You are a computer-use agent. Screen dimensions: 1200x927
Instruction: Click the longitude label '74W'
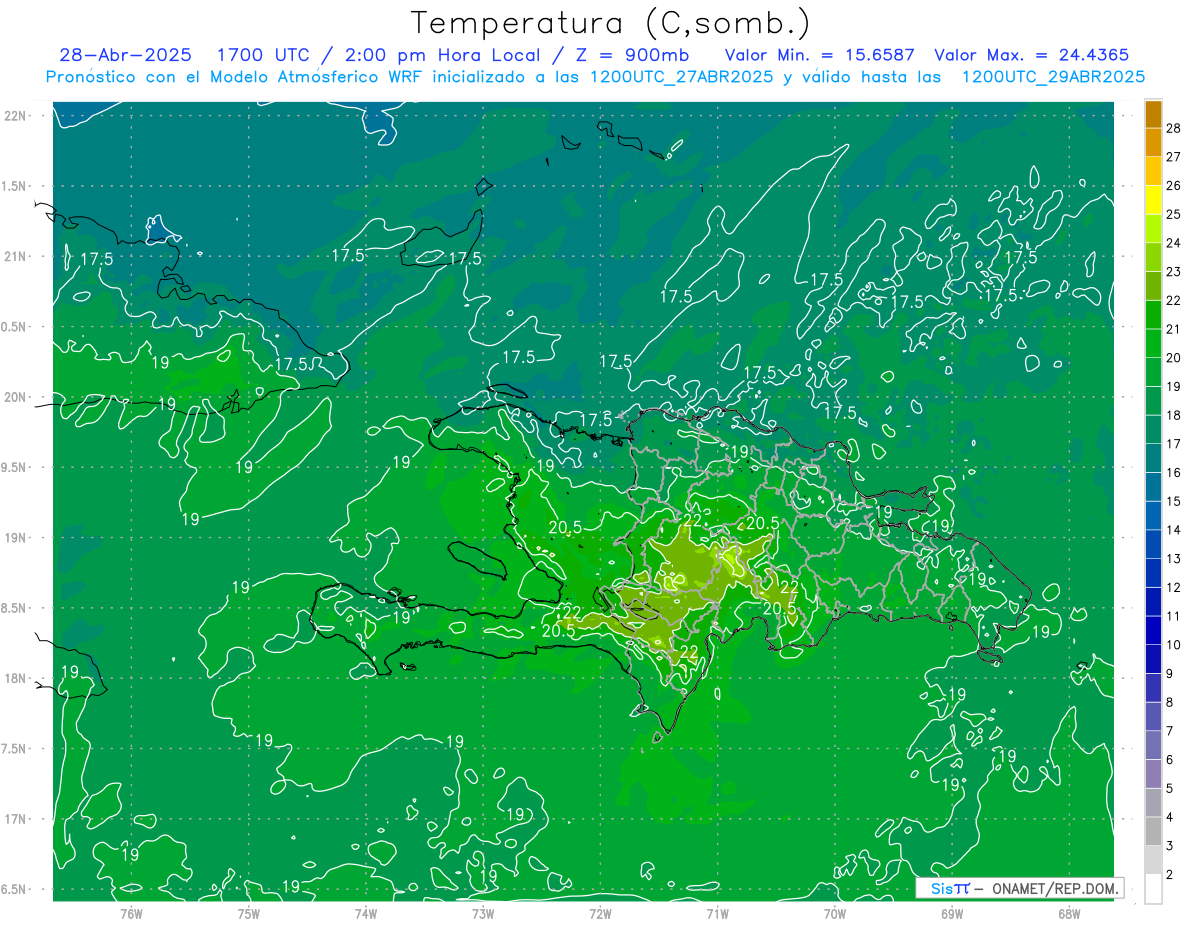(x=366, y=913)
